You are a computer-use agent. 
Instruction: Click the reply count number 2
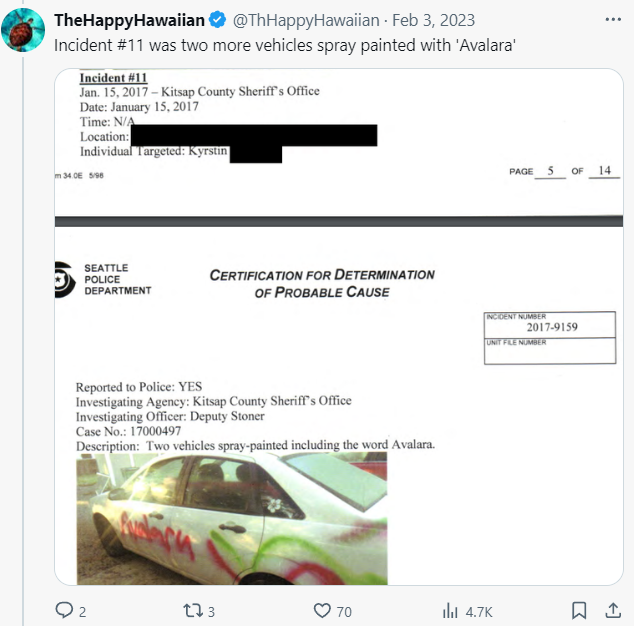82,612
